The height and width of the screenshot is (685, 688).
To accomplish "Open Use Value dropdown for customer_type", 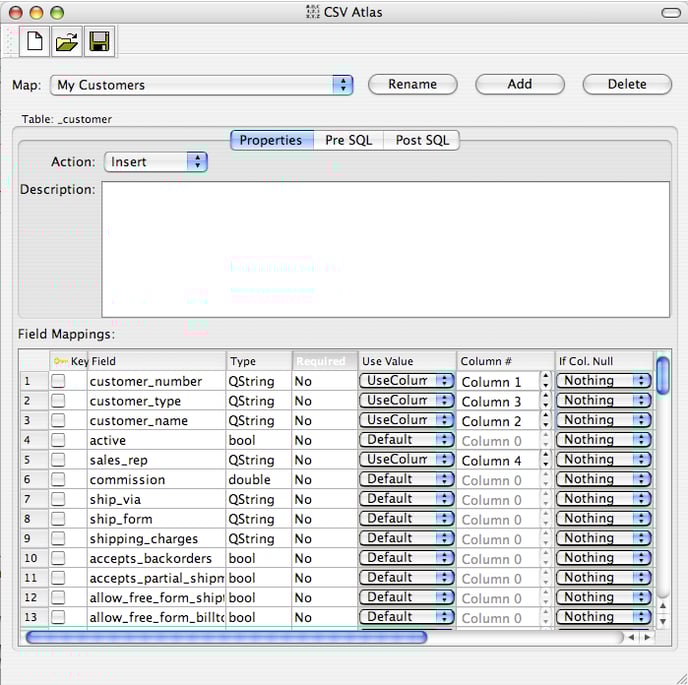I will tap(406, 401).
